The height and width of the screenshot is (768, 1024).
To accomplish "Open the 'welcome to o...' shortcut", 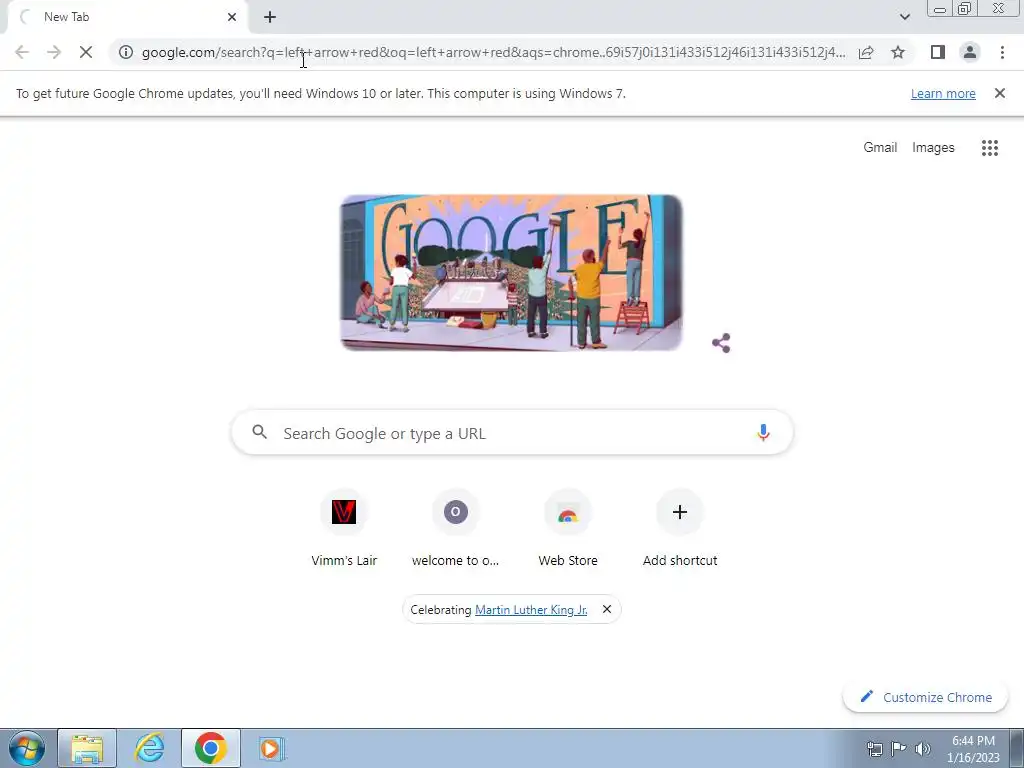I will [x=456, y=528].
